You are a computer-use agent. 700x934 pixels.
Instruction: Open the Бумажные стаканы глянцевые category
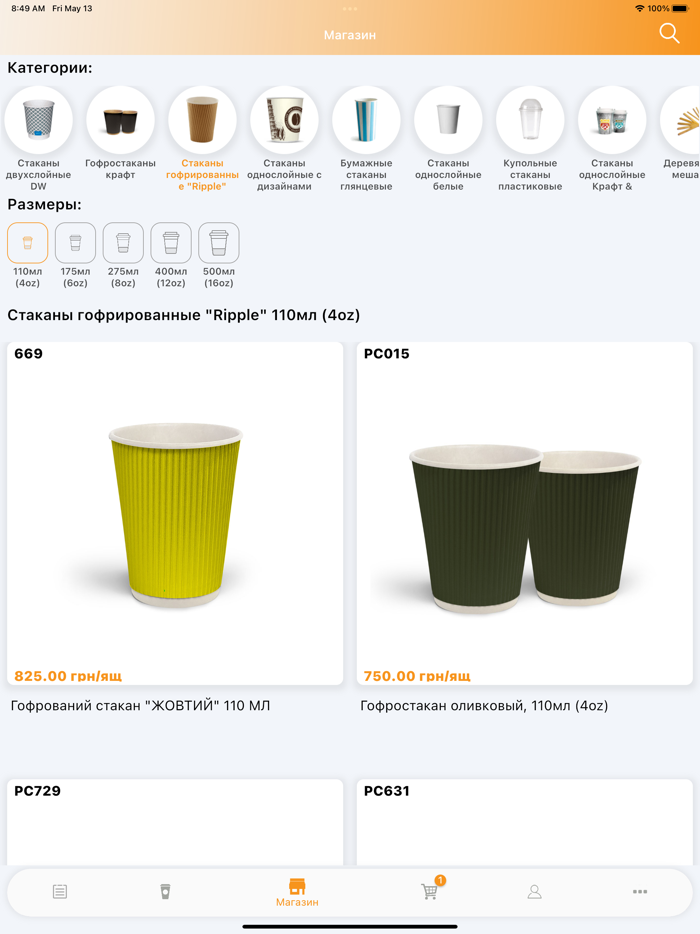click(x=366, y=120)
